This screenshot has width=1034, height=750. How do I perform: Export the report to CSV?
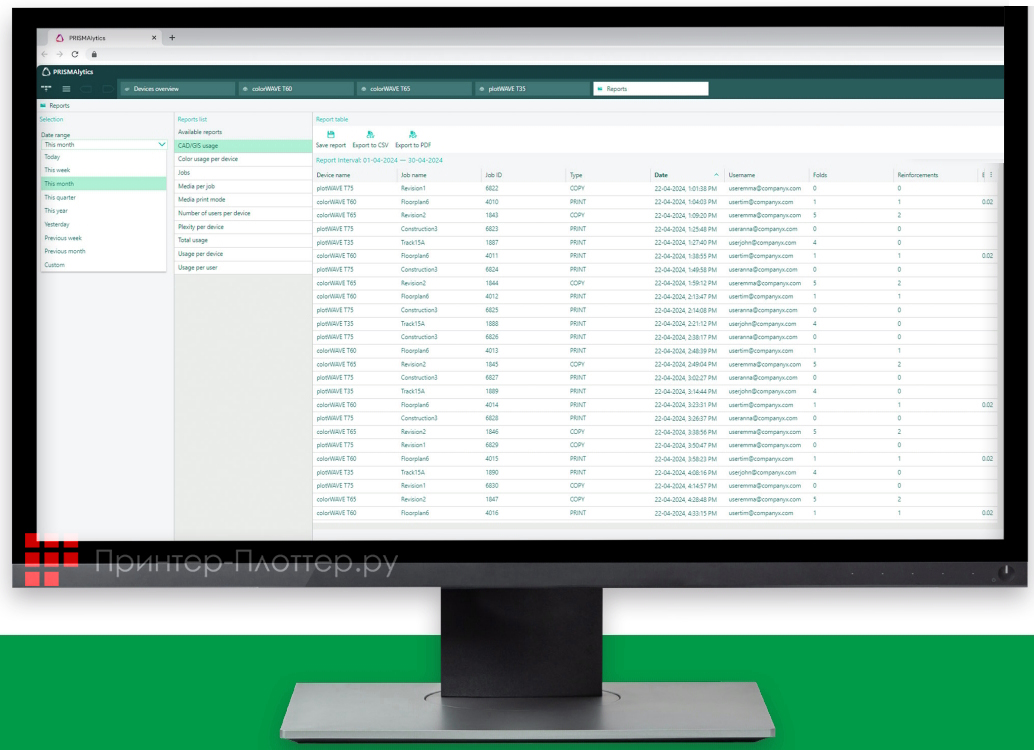(370, 134)
